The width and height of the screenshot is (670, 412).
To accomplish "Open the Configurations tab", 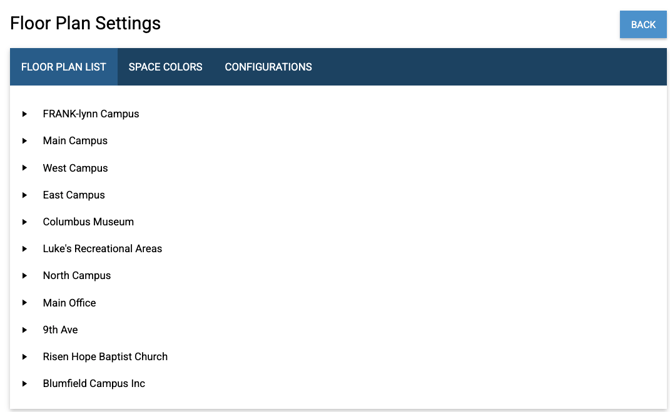I will click(268, 67).
